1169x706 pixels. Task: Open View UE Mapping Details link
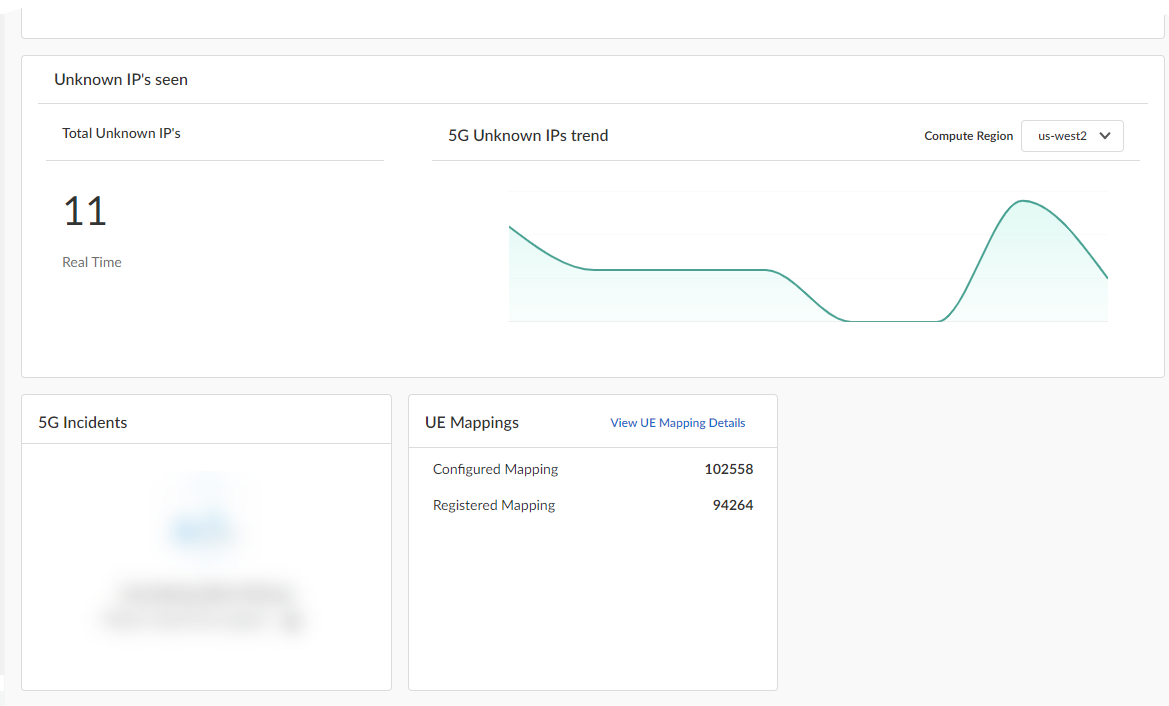point(677,423)
